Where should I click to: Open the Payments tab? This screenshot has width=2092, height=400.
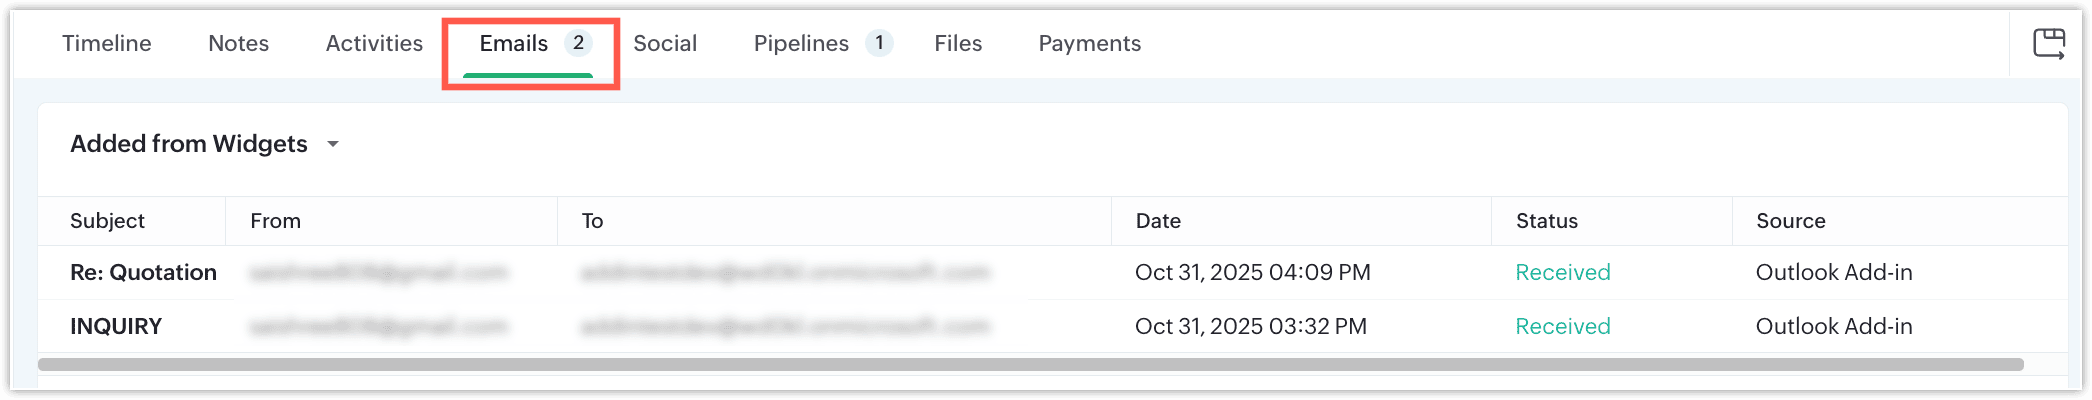coord(1089,44)
